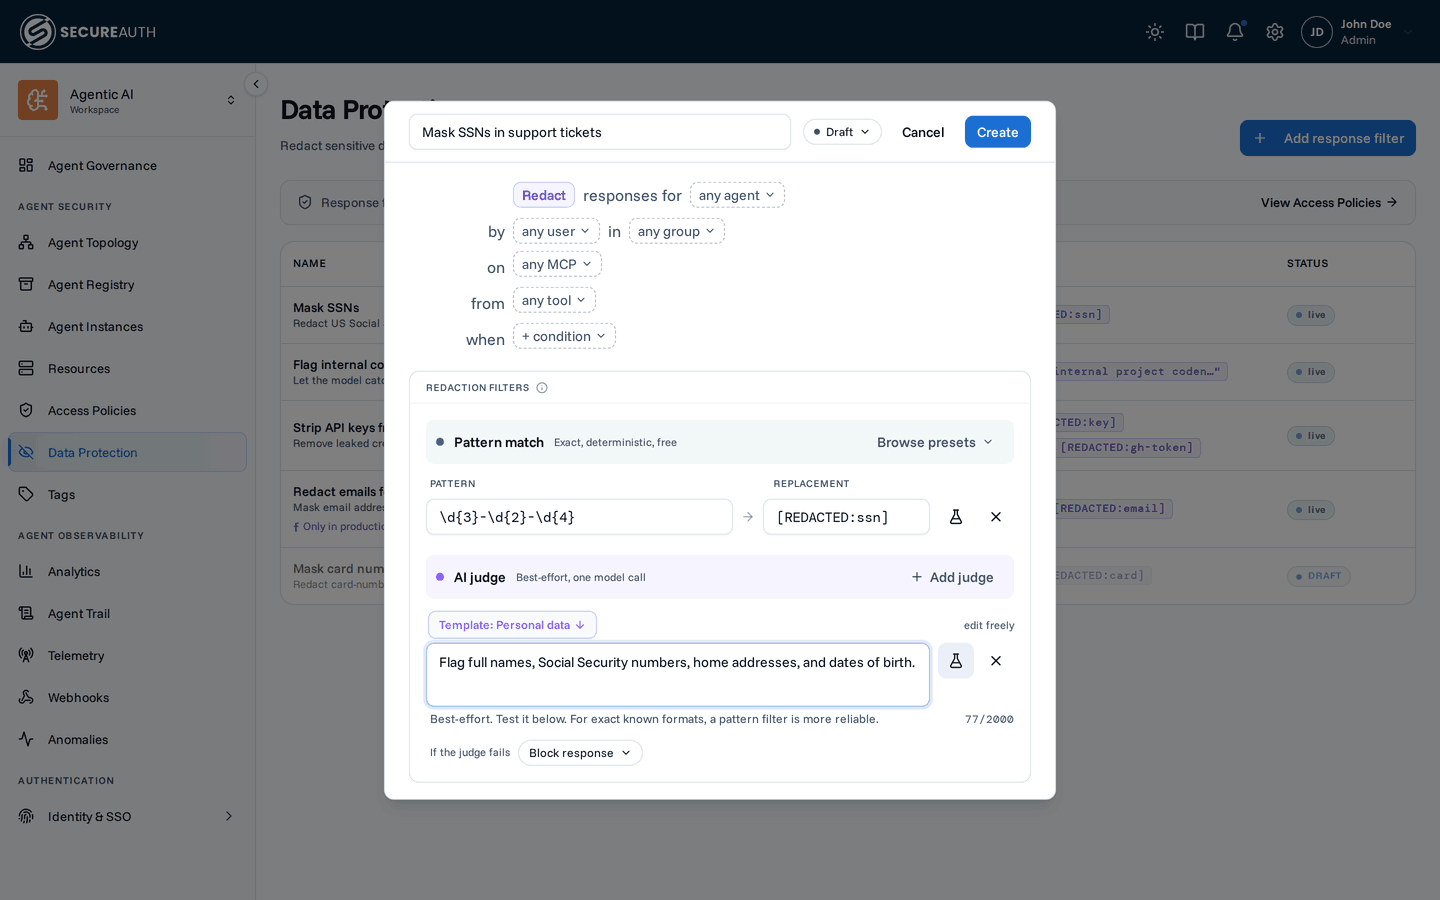The height and width of the screenshot is (900, 1440).
Task: Add a condition via the + condition dropdown
Action: pos(564,336)
